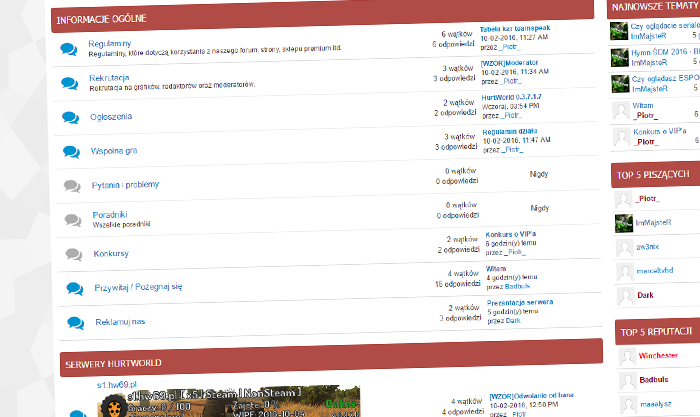The width and height of the screenshot is (700, 417).
Task: Open Badbuls profile in Witam last post
Action: [x=518, y=287]
